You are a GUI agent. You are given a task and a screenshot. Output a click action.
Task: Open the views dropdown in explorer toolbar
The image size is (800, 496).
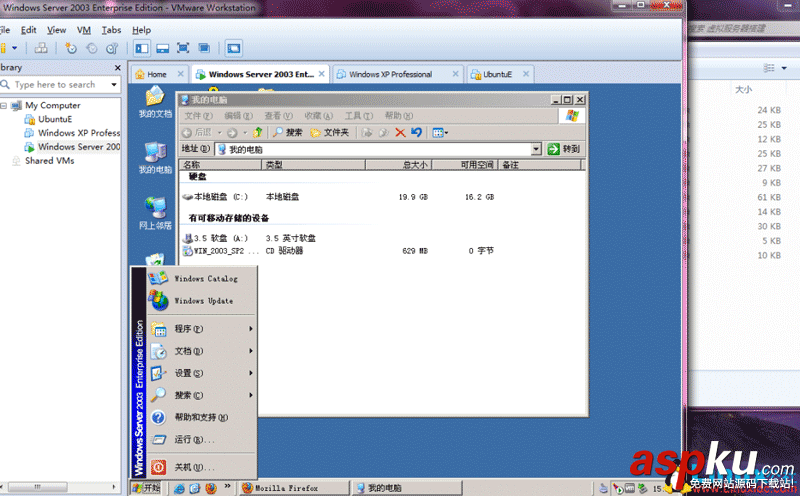[440, 133]
